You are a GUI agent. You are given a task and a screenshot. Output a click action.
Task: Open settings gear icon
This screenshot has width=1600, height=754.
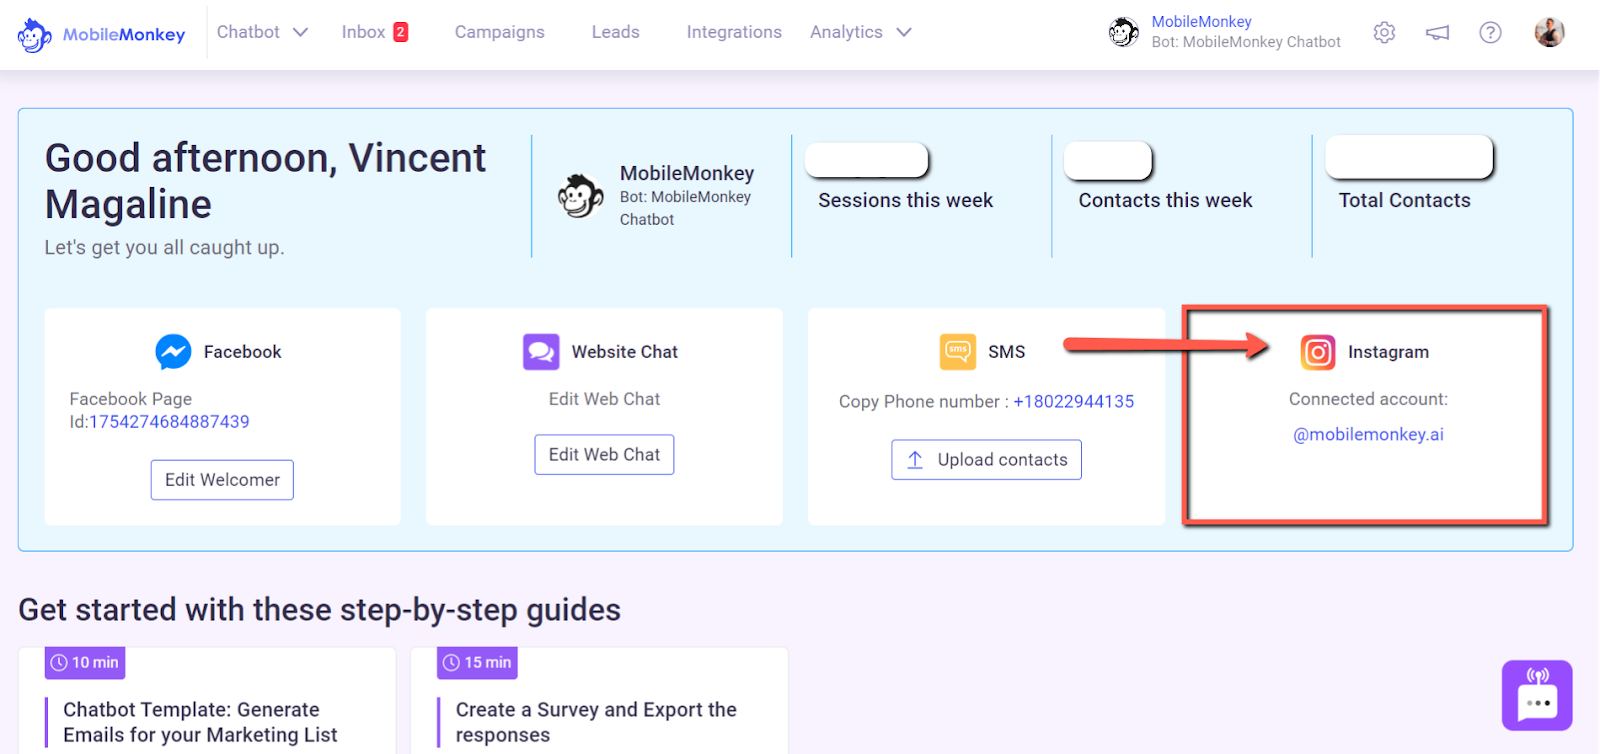tap(1384, 33)
